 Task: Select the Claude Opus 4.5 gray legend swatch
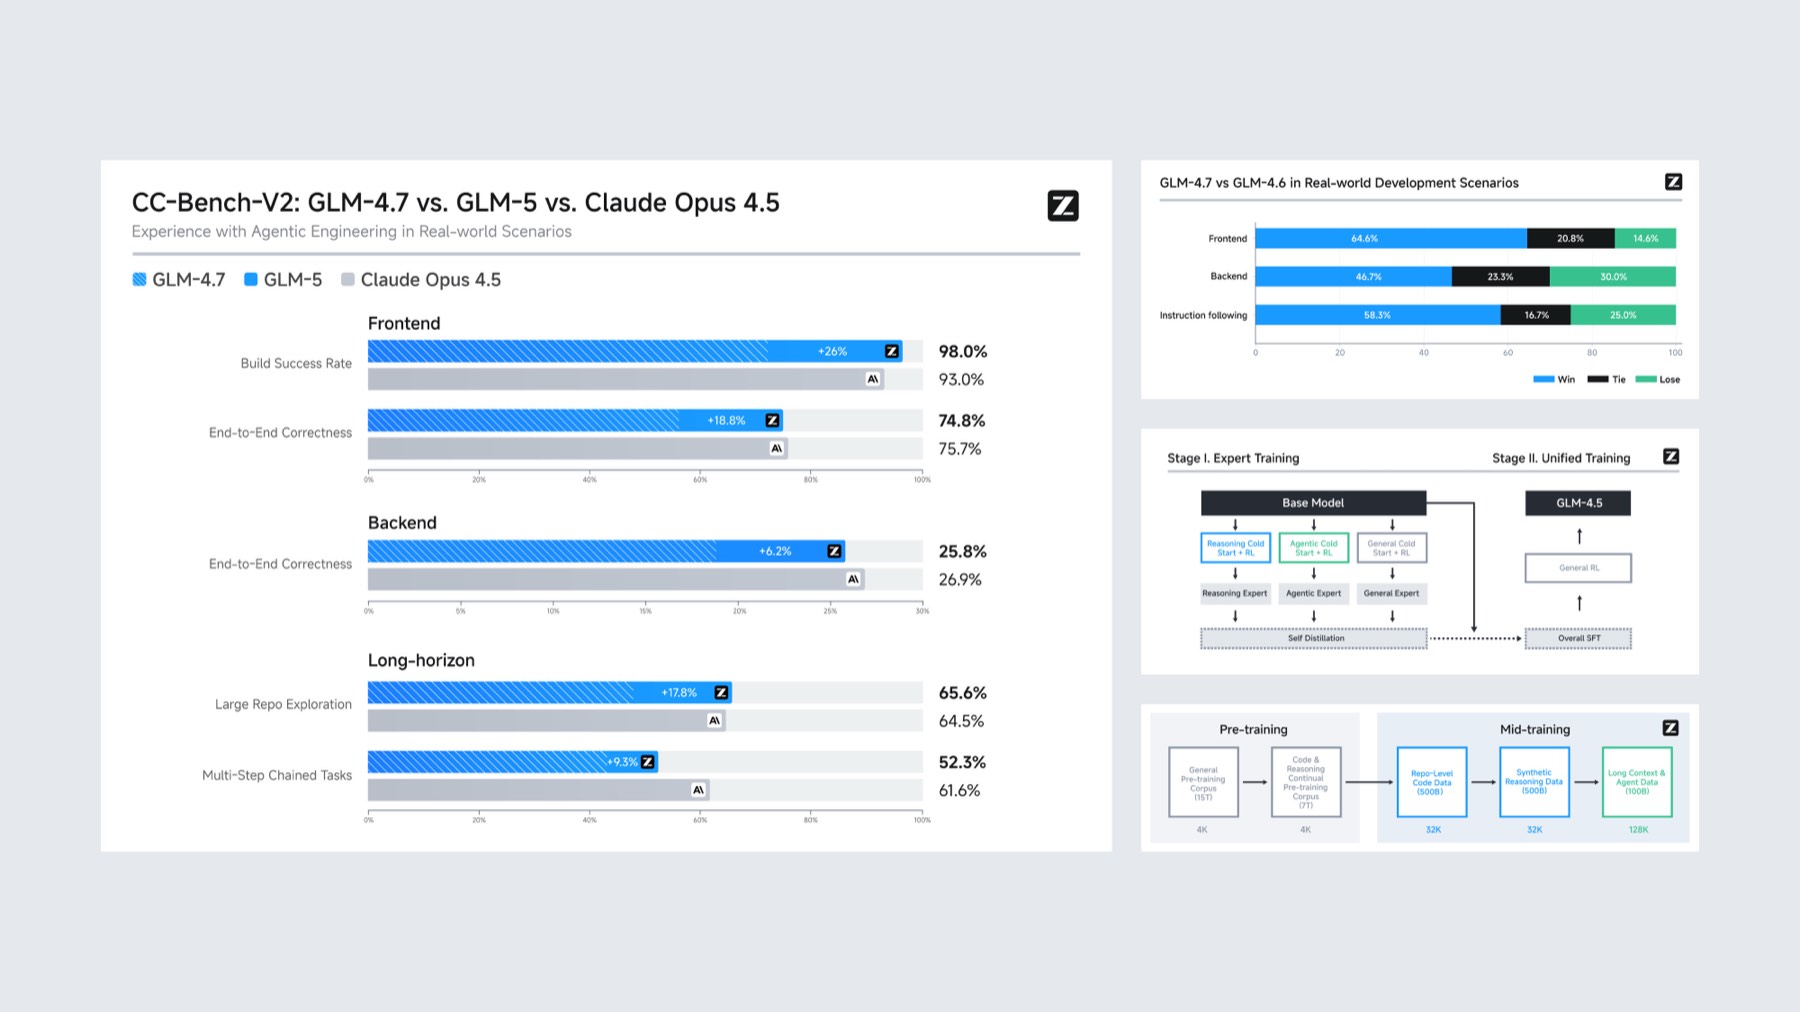(348, 280)
